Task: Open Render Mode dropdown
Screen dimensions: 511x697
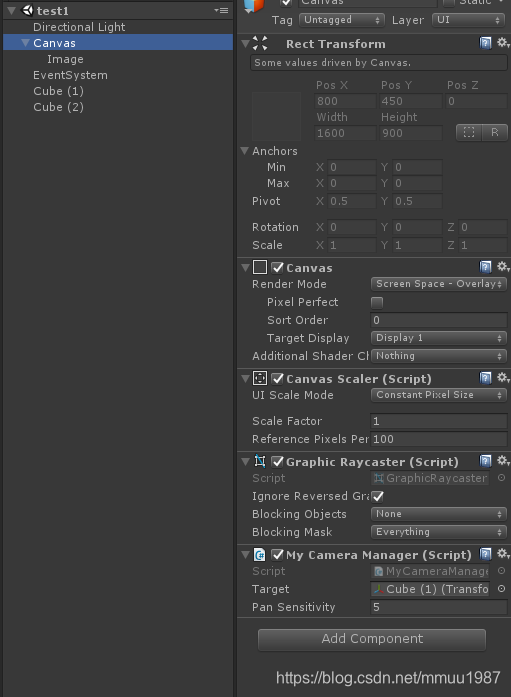Action: coord(439,284)
